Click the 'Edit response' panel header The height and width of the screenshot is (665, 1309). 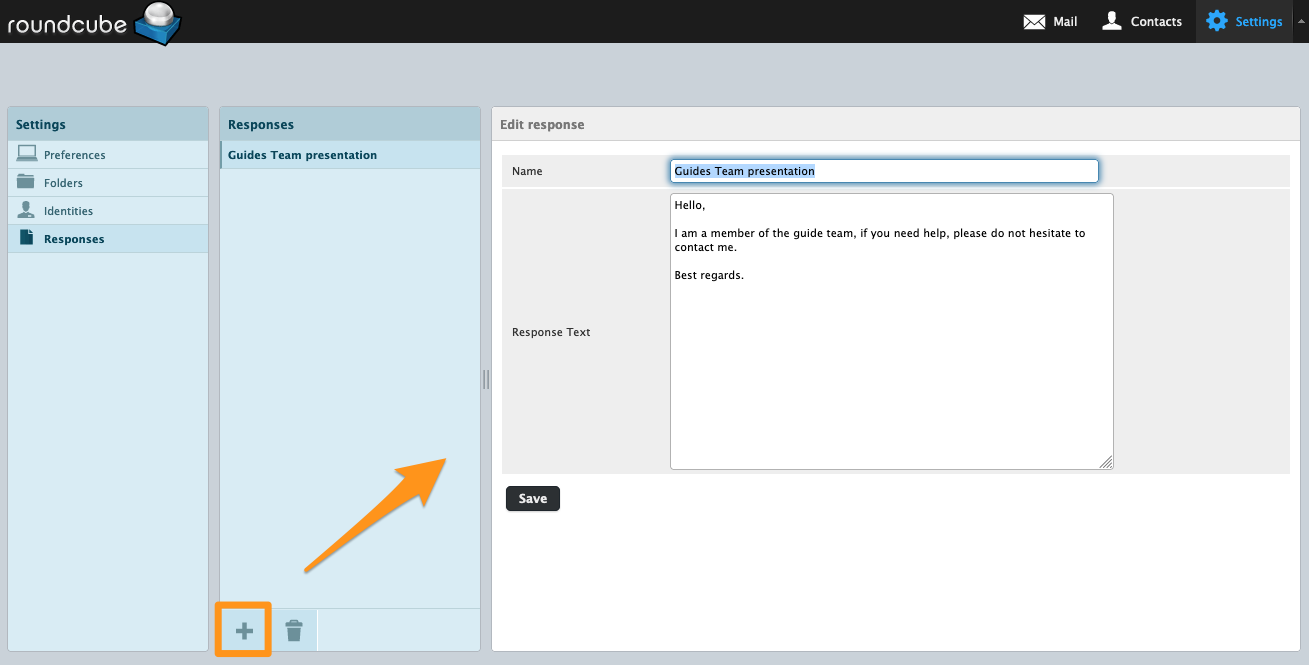coord(542,125)
